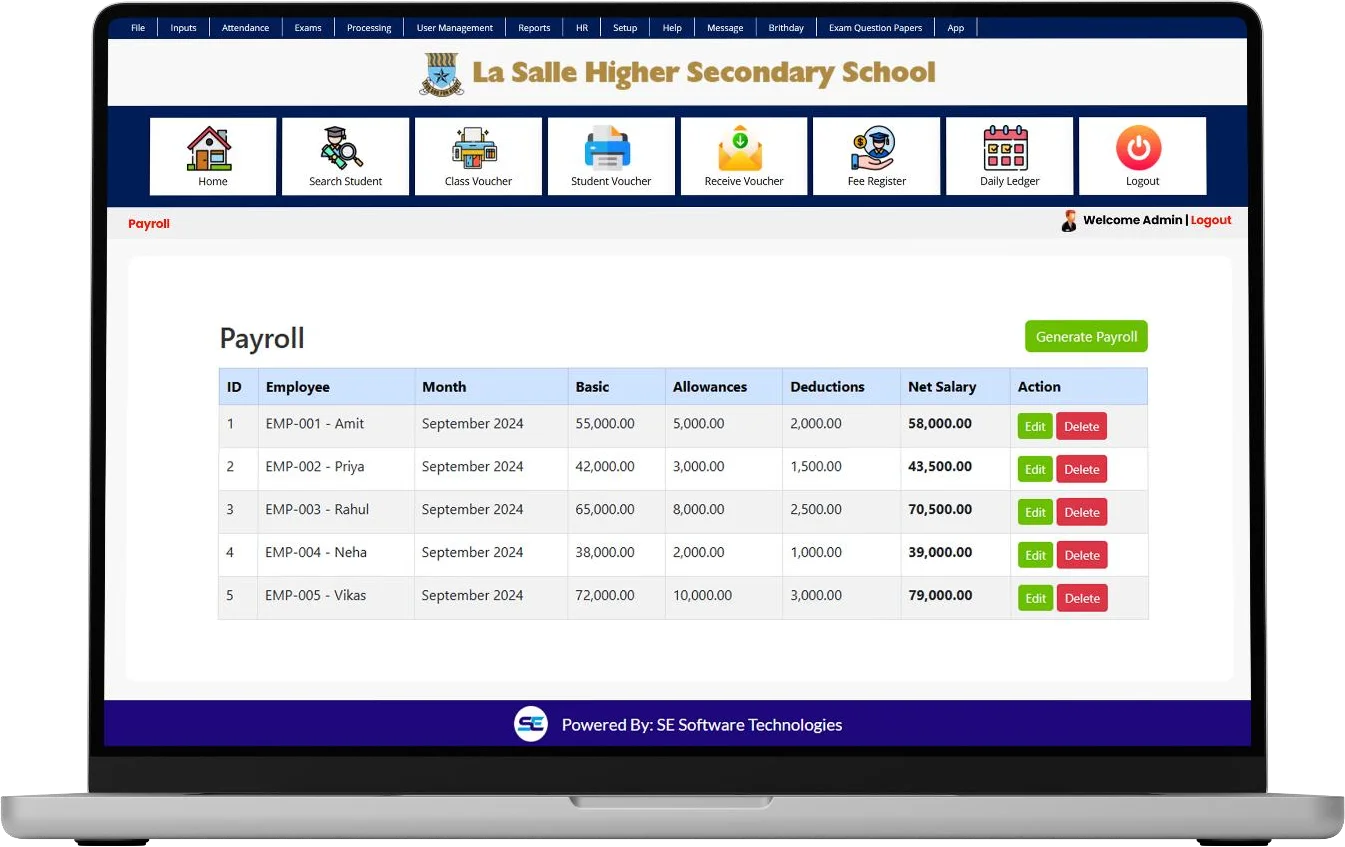Expand the HR menu
The height and width of the screenshot is (847, 1345).
tap(581, 28)
